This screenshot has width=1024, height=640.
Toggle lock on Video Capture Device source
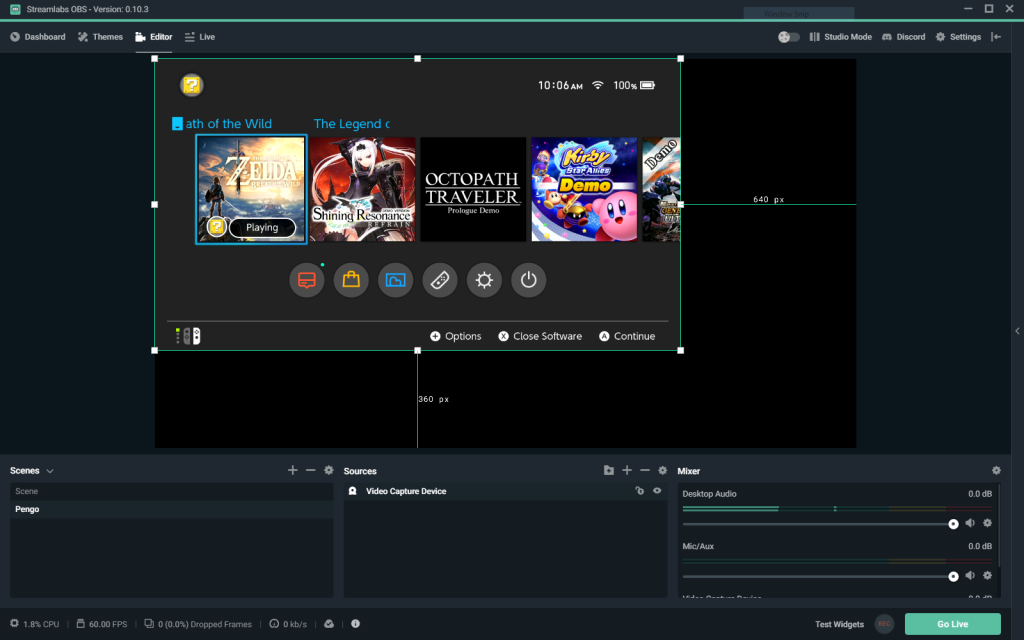pyautogui.click(x=639, y=491)
